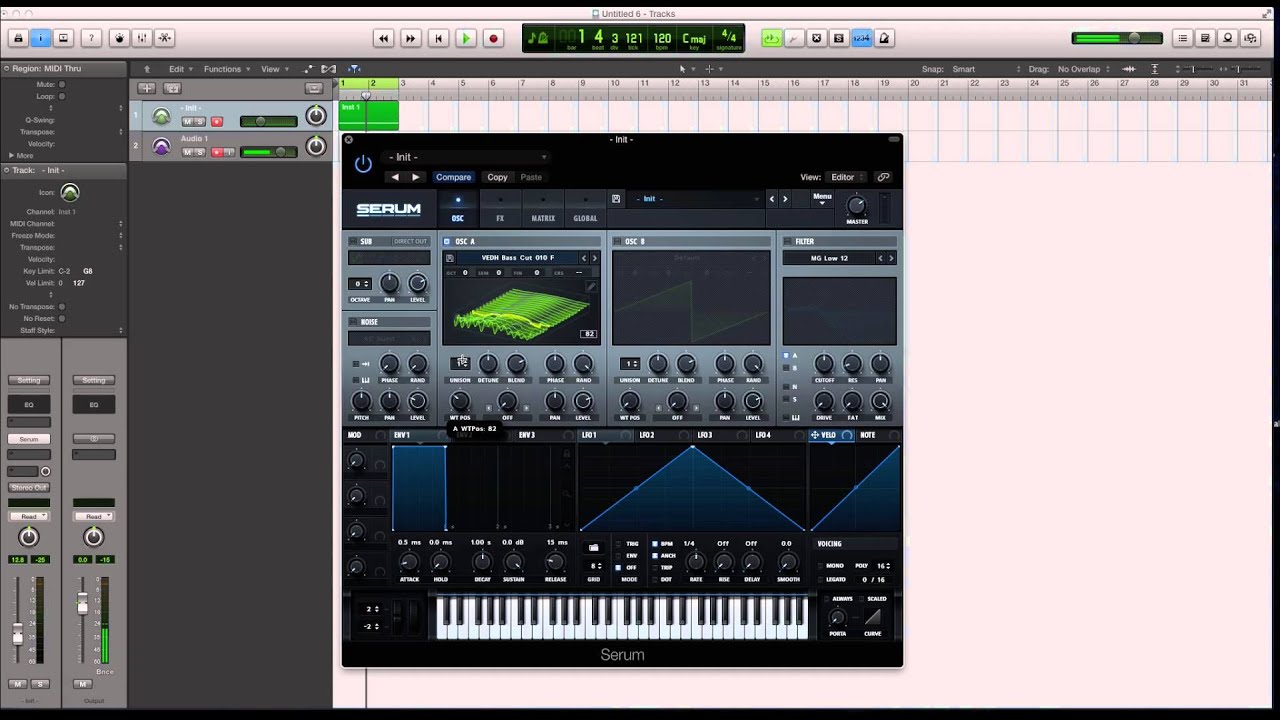Screen dimensions: 1280x720
Task: Click the OSC A wavetable edit pencil
Action: [x=591, y=287]
